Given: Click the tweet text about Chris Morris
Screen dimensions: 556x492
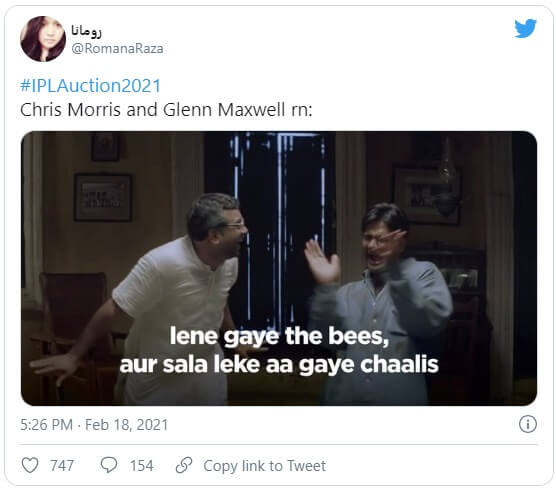Looking at the screenshot, I should 166,110.
